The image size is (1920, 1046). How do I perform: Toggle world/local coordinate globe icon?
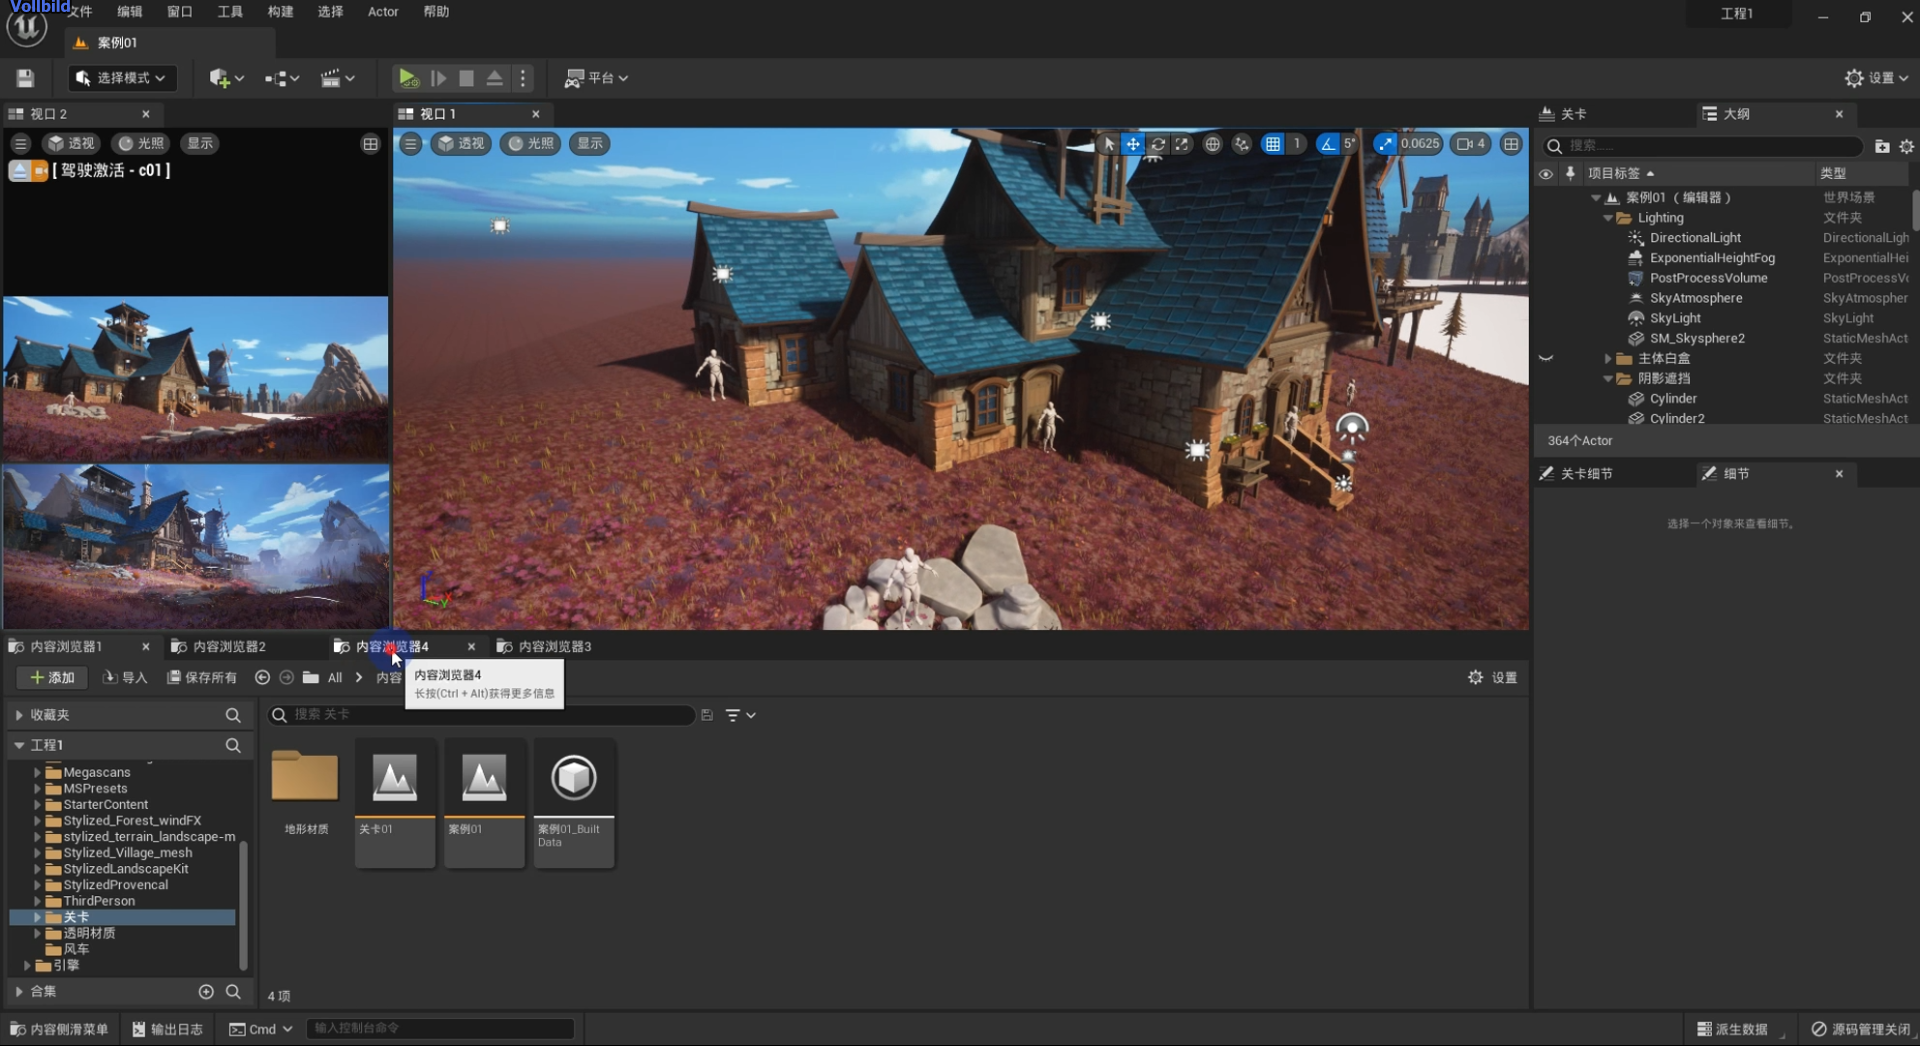pyautogui.click(x=1212, y=144)
